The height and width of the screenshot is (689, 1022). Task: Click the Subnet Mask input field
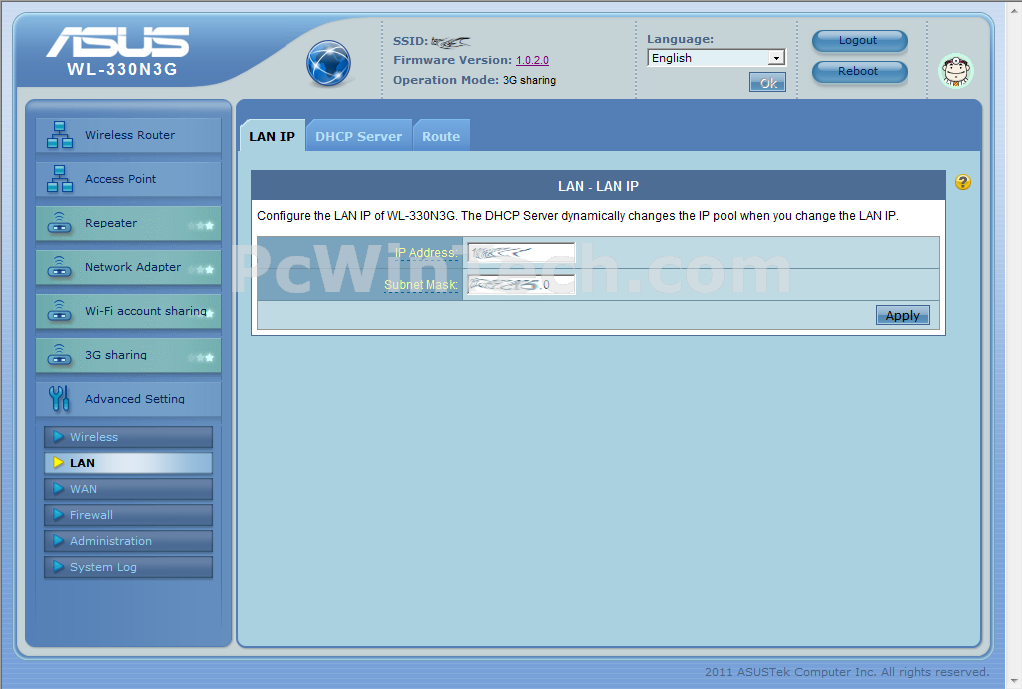click(521, 284)
